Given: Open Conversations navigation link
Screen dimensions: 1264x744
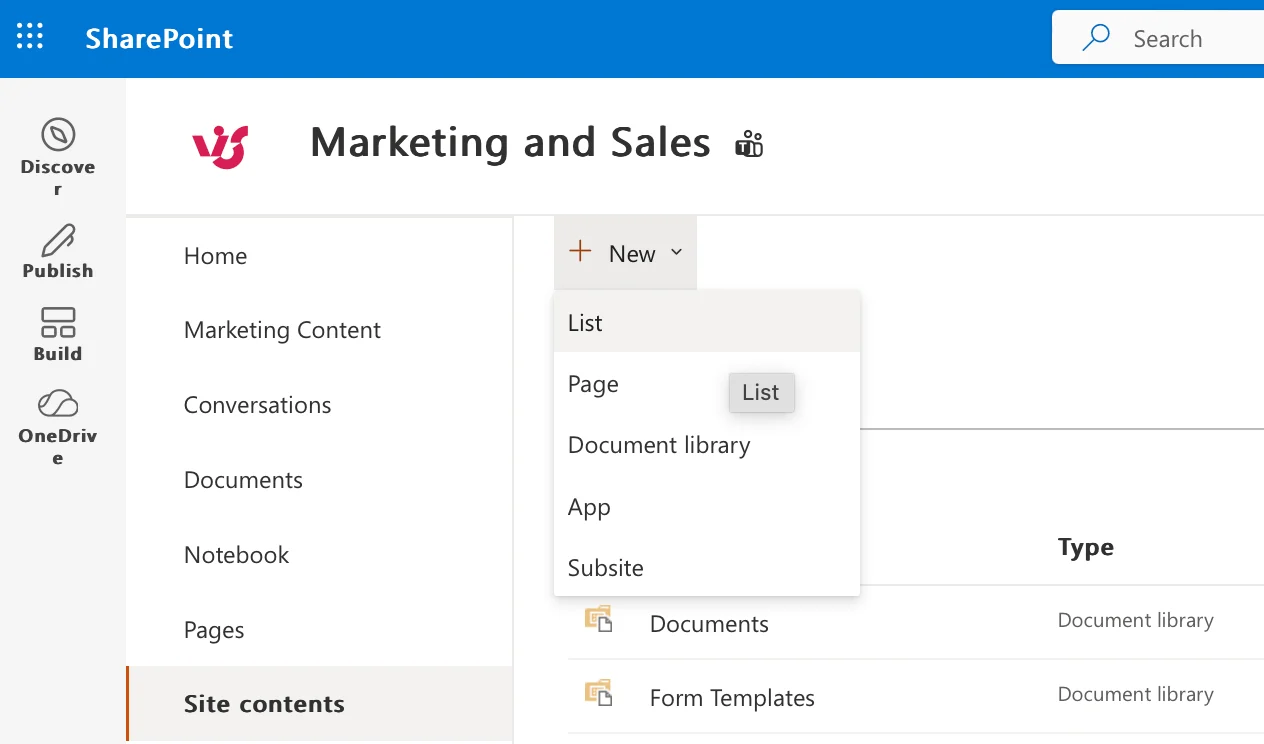Looking at the screenshot, I should (257, 405).
